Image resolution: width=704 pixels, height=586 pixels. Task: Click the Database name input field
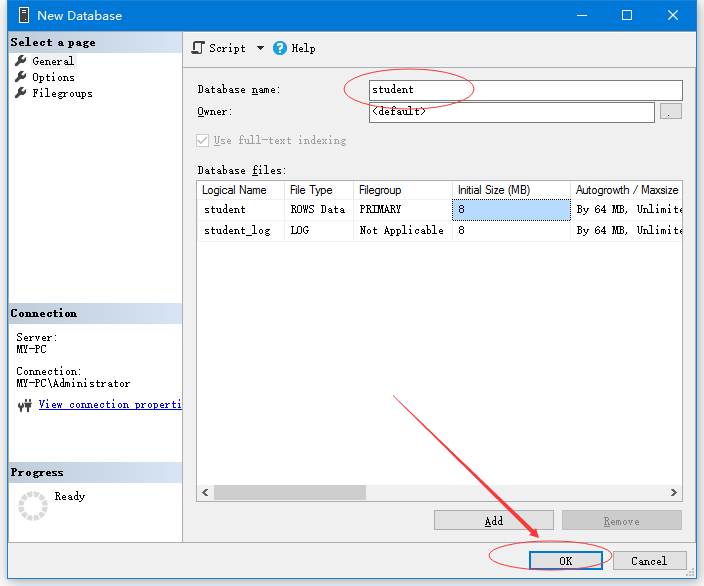(525, 90)
